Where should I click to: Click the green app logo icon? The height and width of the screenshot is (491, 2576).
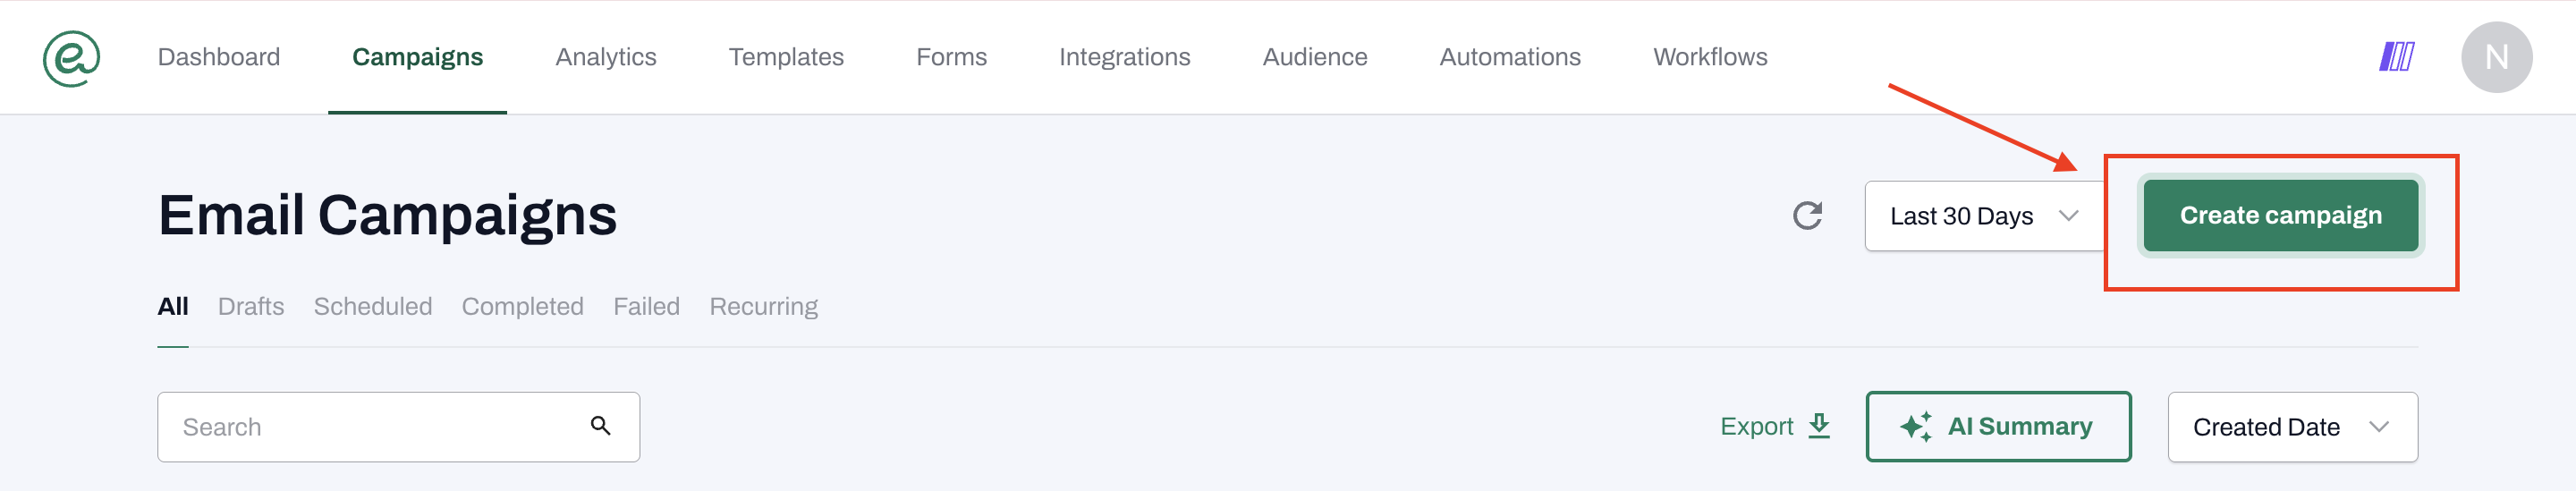(x=71, y=58)
